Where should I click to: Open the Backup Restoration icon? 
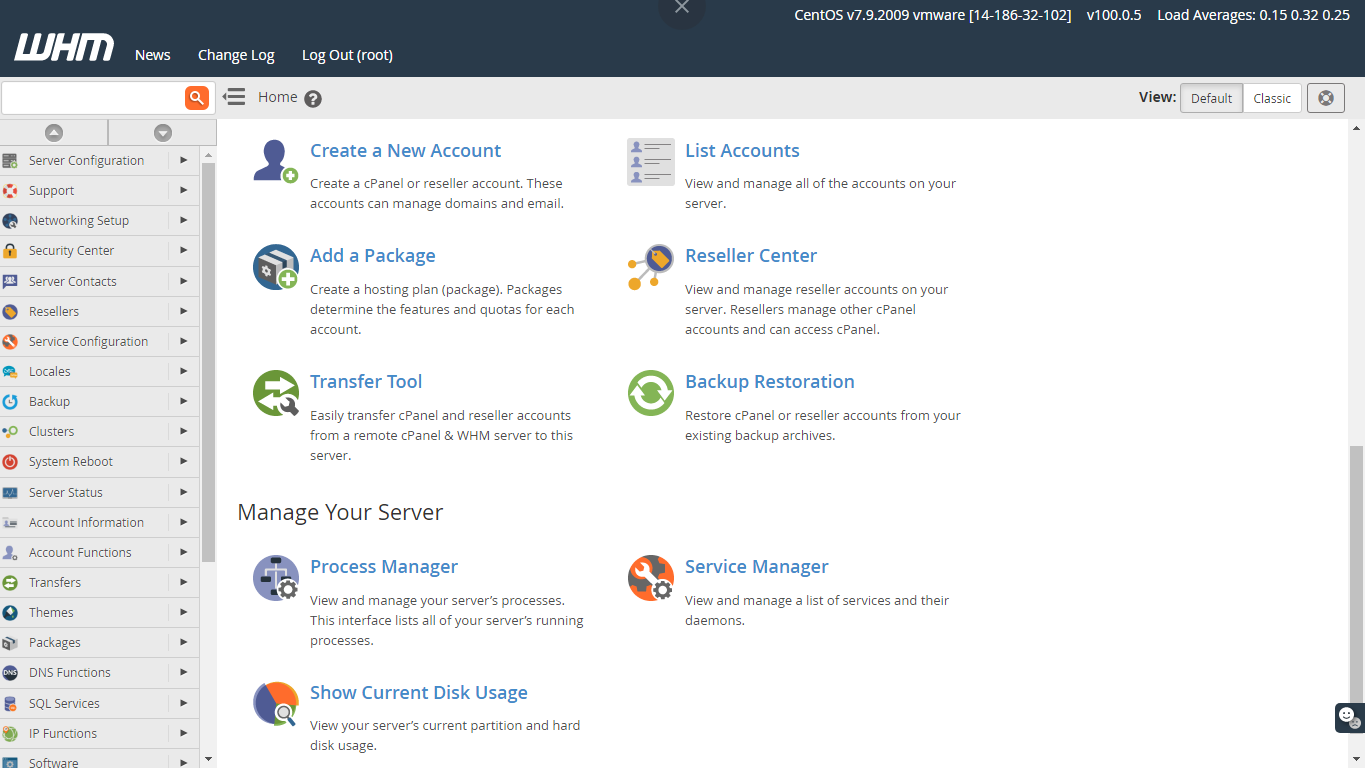tap(650, 393)
